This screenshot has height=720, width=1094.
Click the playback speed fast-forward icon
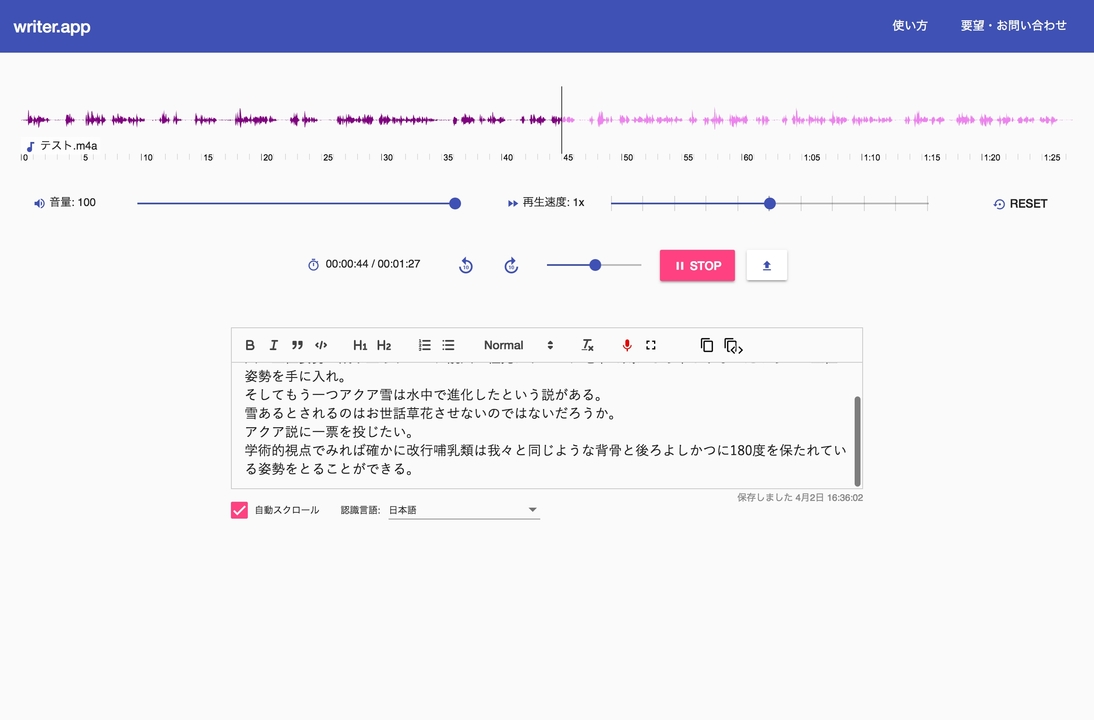(x=513, y=203)
